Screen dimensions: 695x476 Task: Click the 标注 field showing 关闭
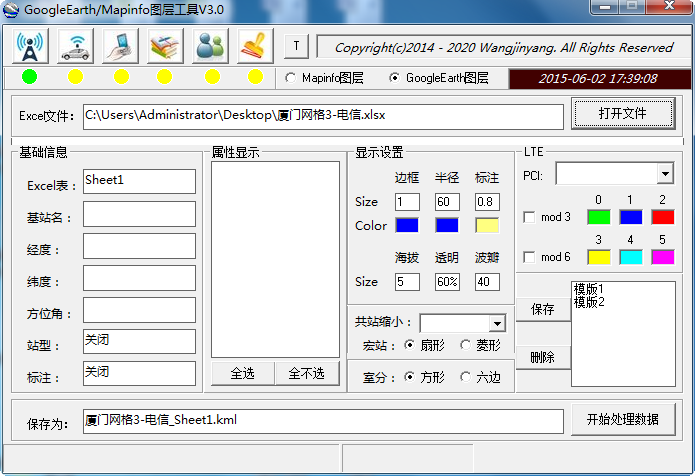(139, 373)
